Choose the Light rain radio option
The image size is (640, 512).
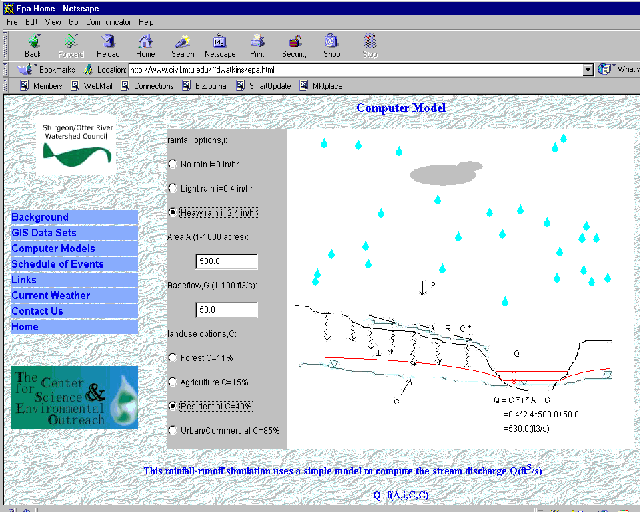[173, 188]
